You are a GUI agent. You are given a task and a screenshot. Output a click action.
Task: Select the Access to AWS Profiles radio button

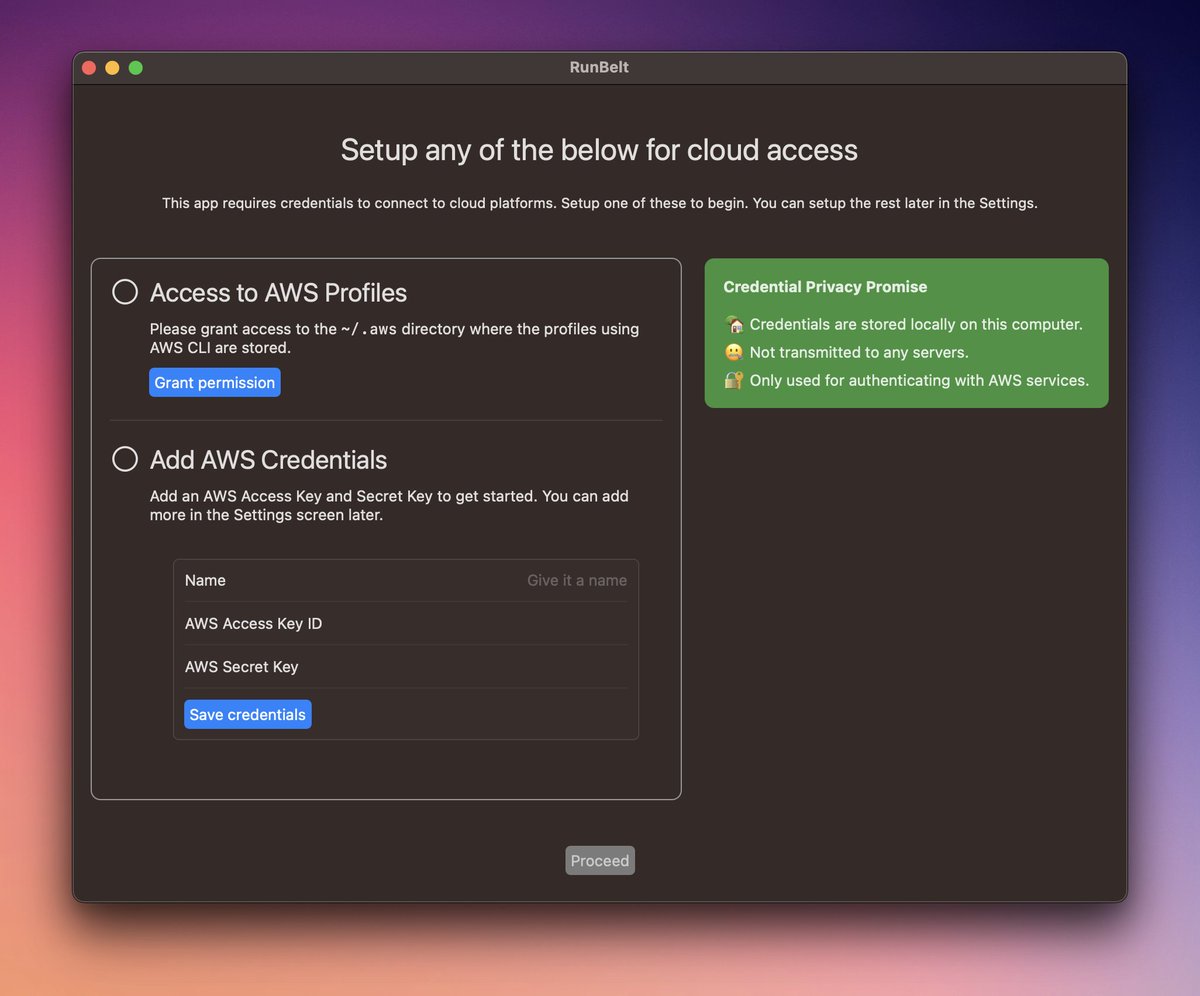(125, 292)
